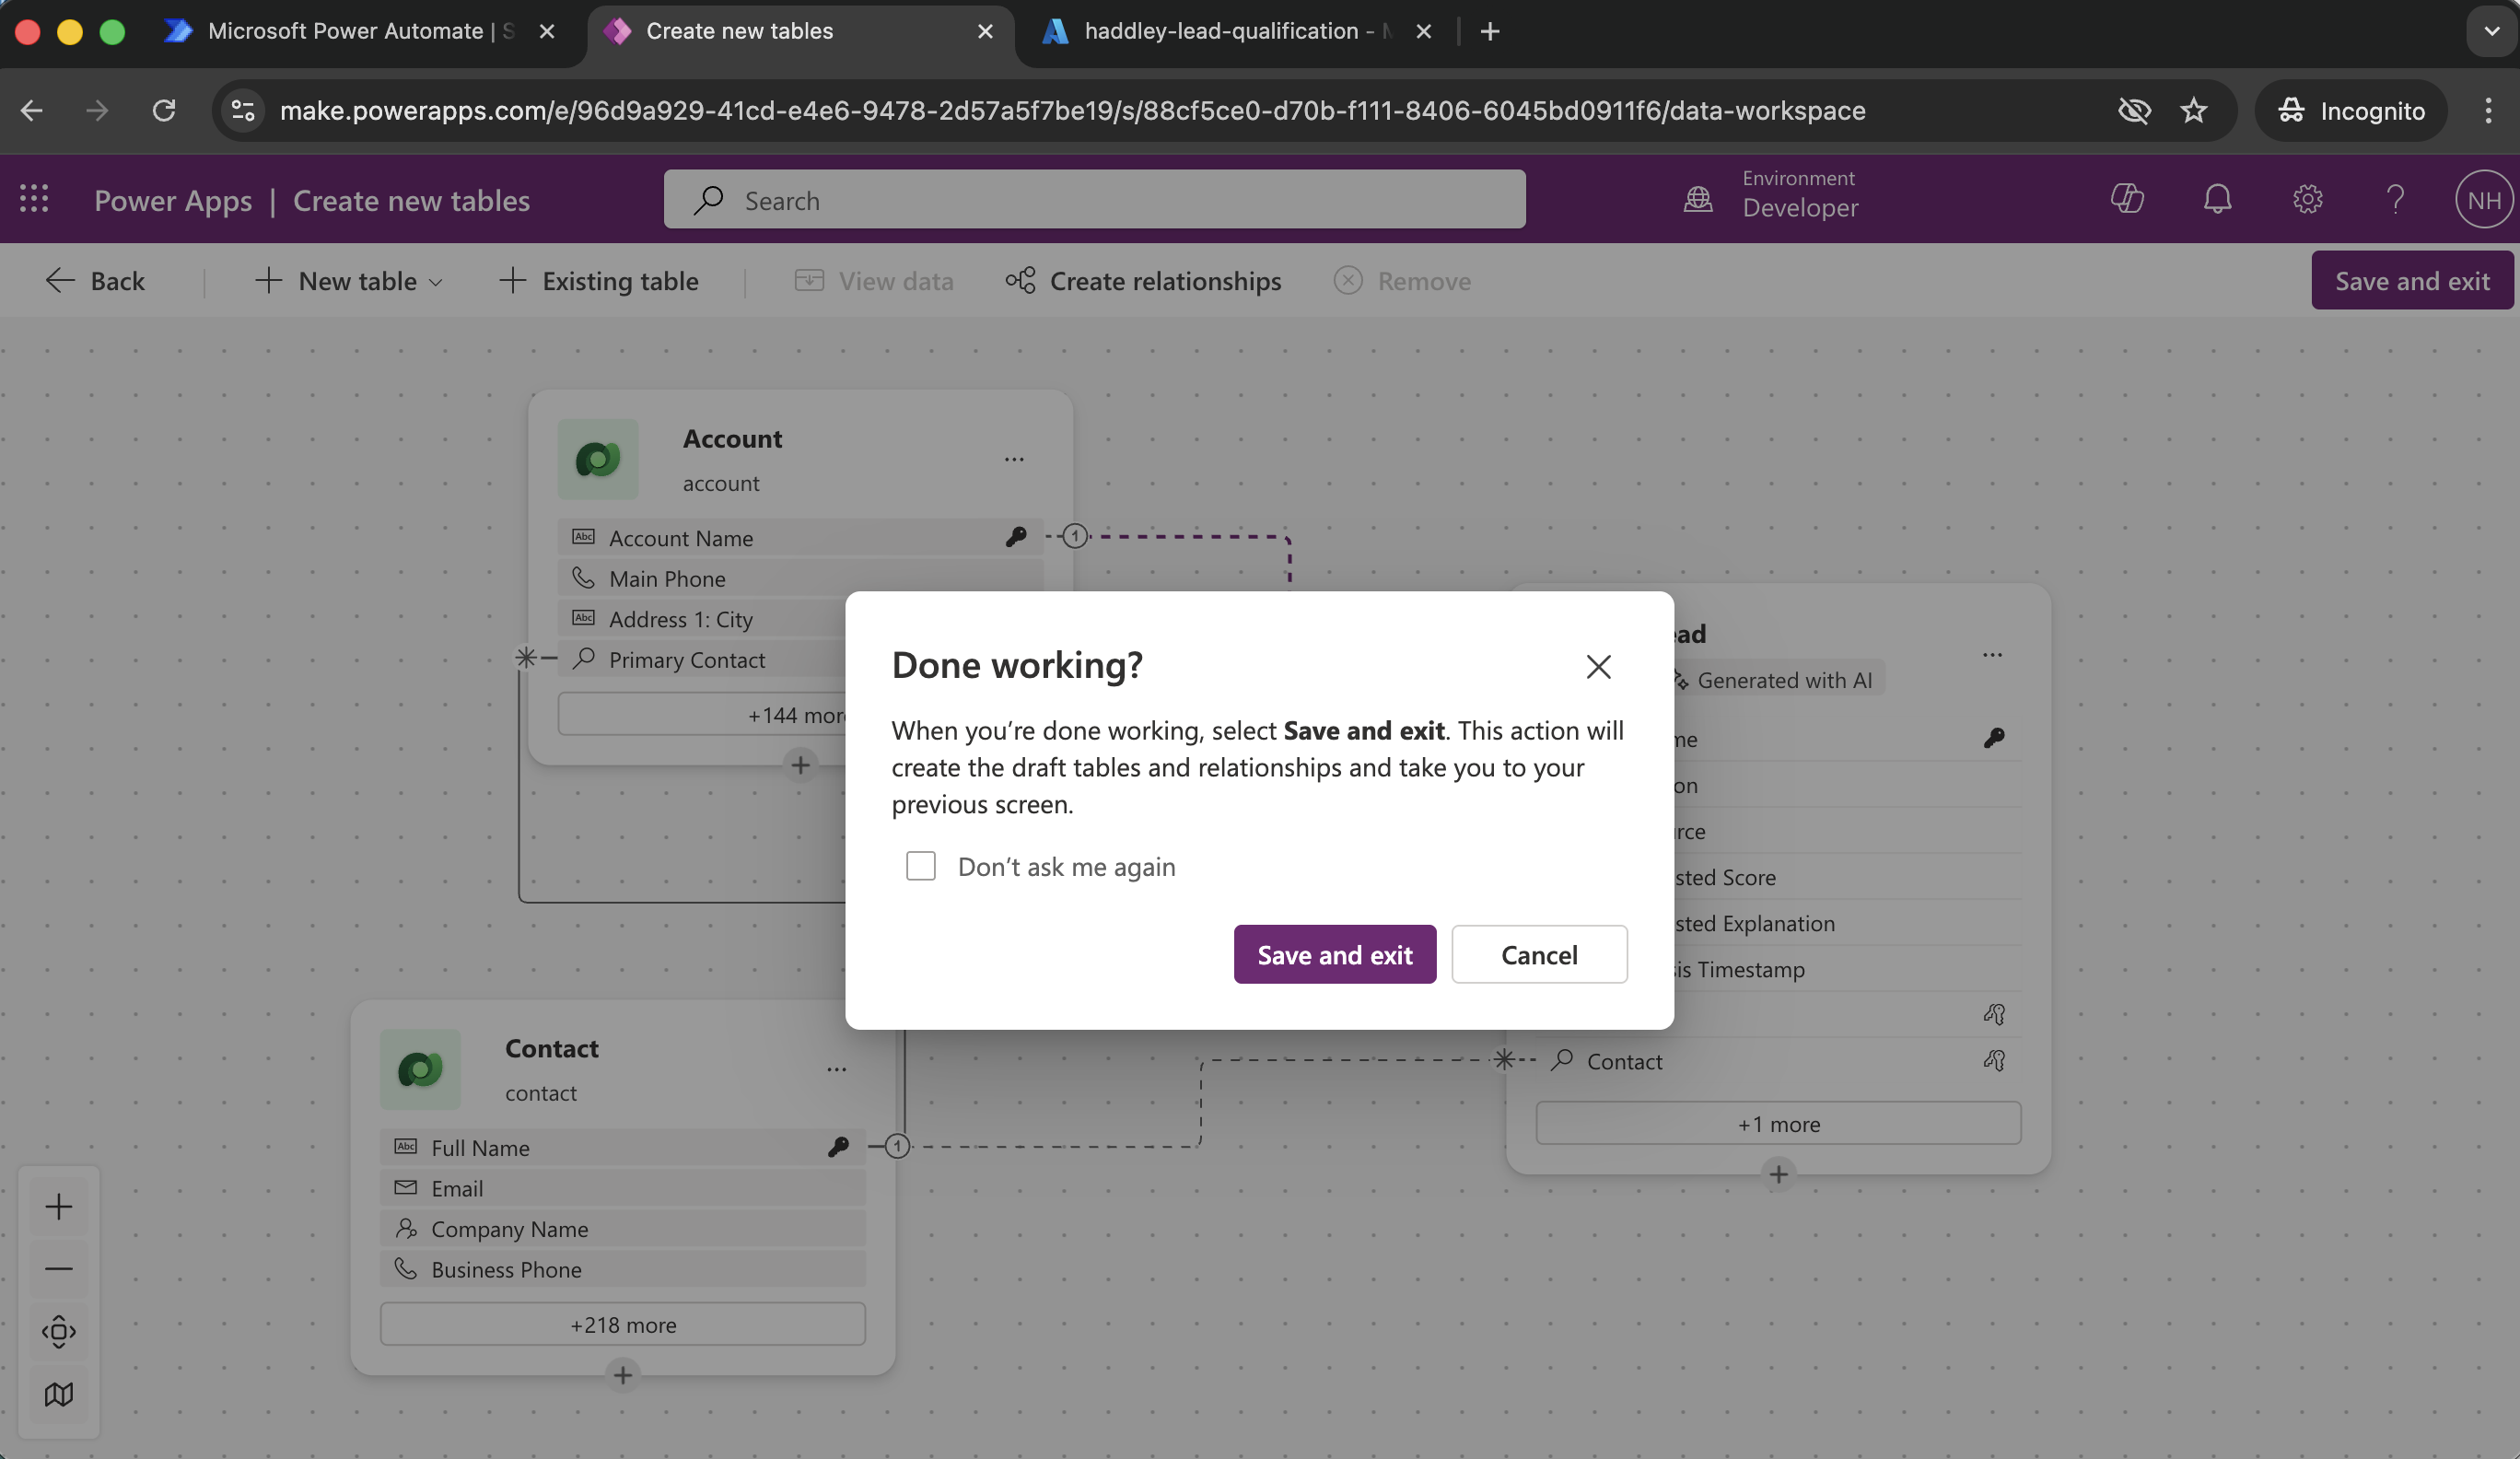Click the fit to view icon
The image size is (2520, 1459).
(59, 1331)
